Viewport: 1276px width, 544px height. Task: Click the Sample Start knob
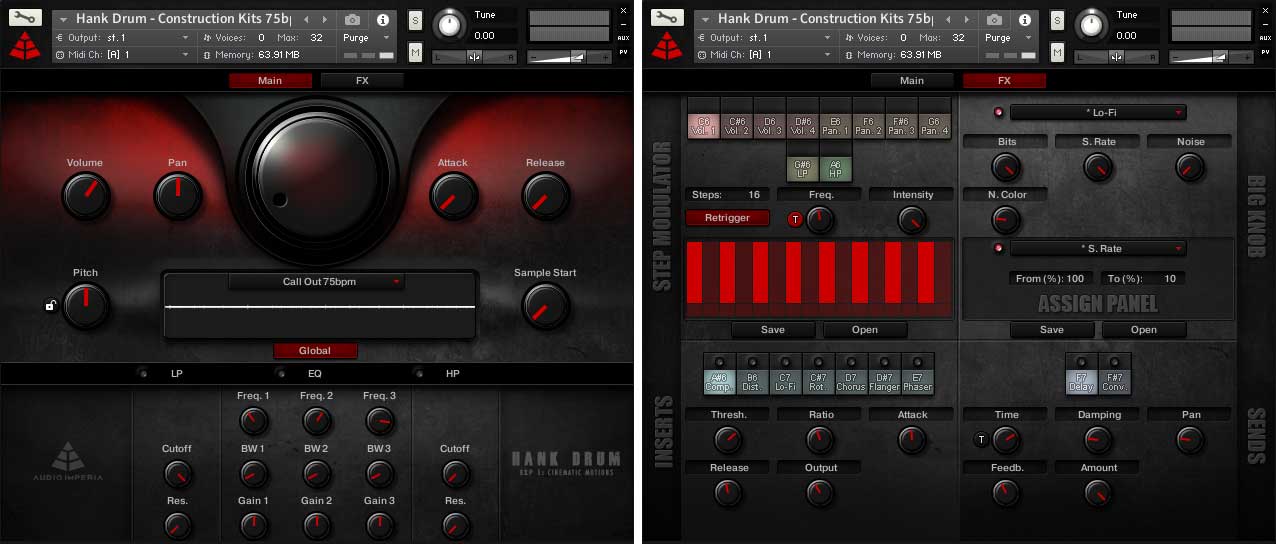click(545, 306)
